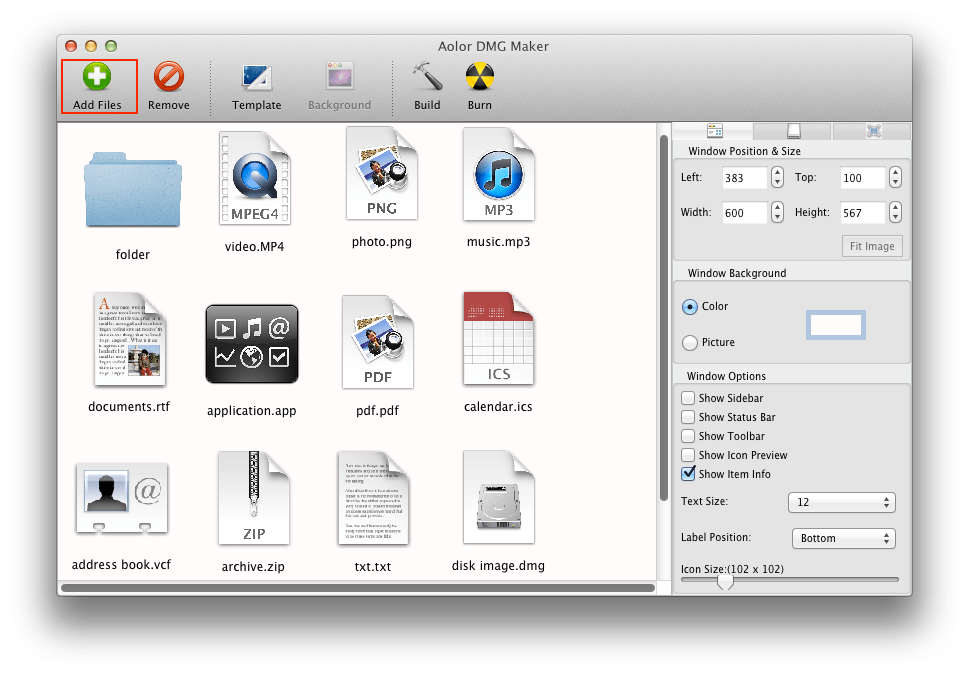This screenshot has height=675, width=969.
Task: Click the window background color swatch
Action: 835,325
